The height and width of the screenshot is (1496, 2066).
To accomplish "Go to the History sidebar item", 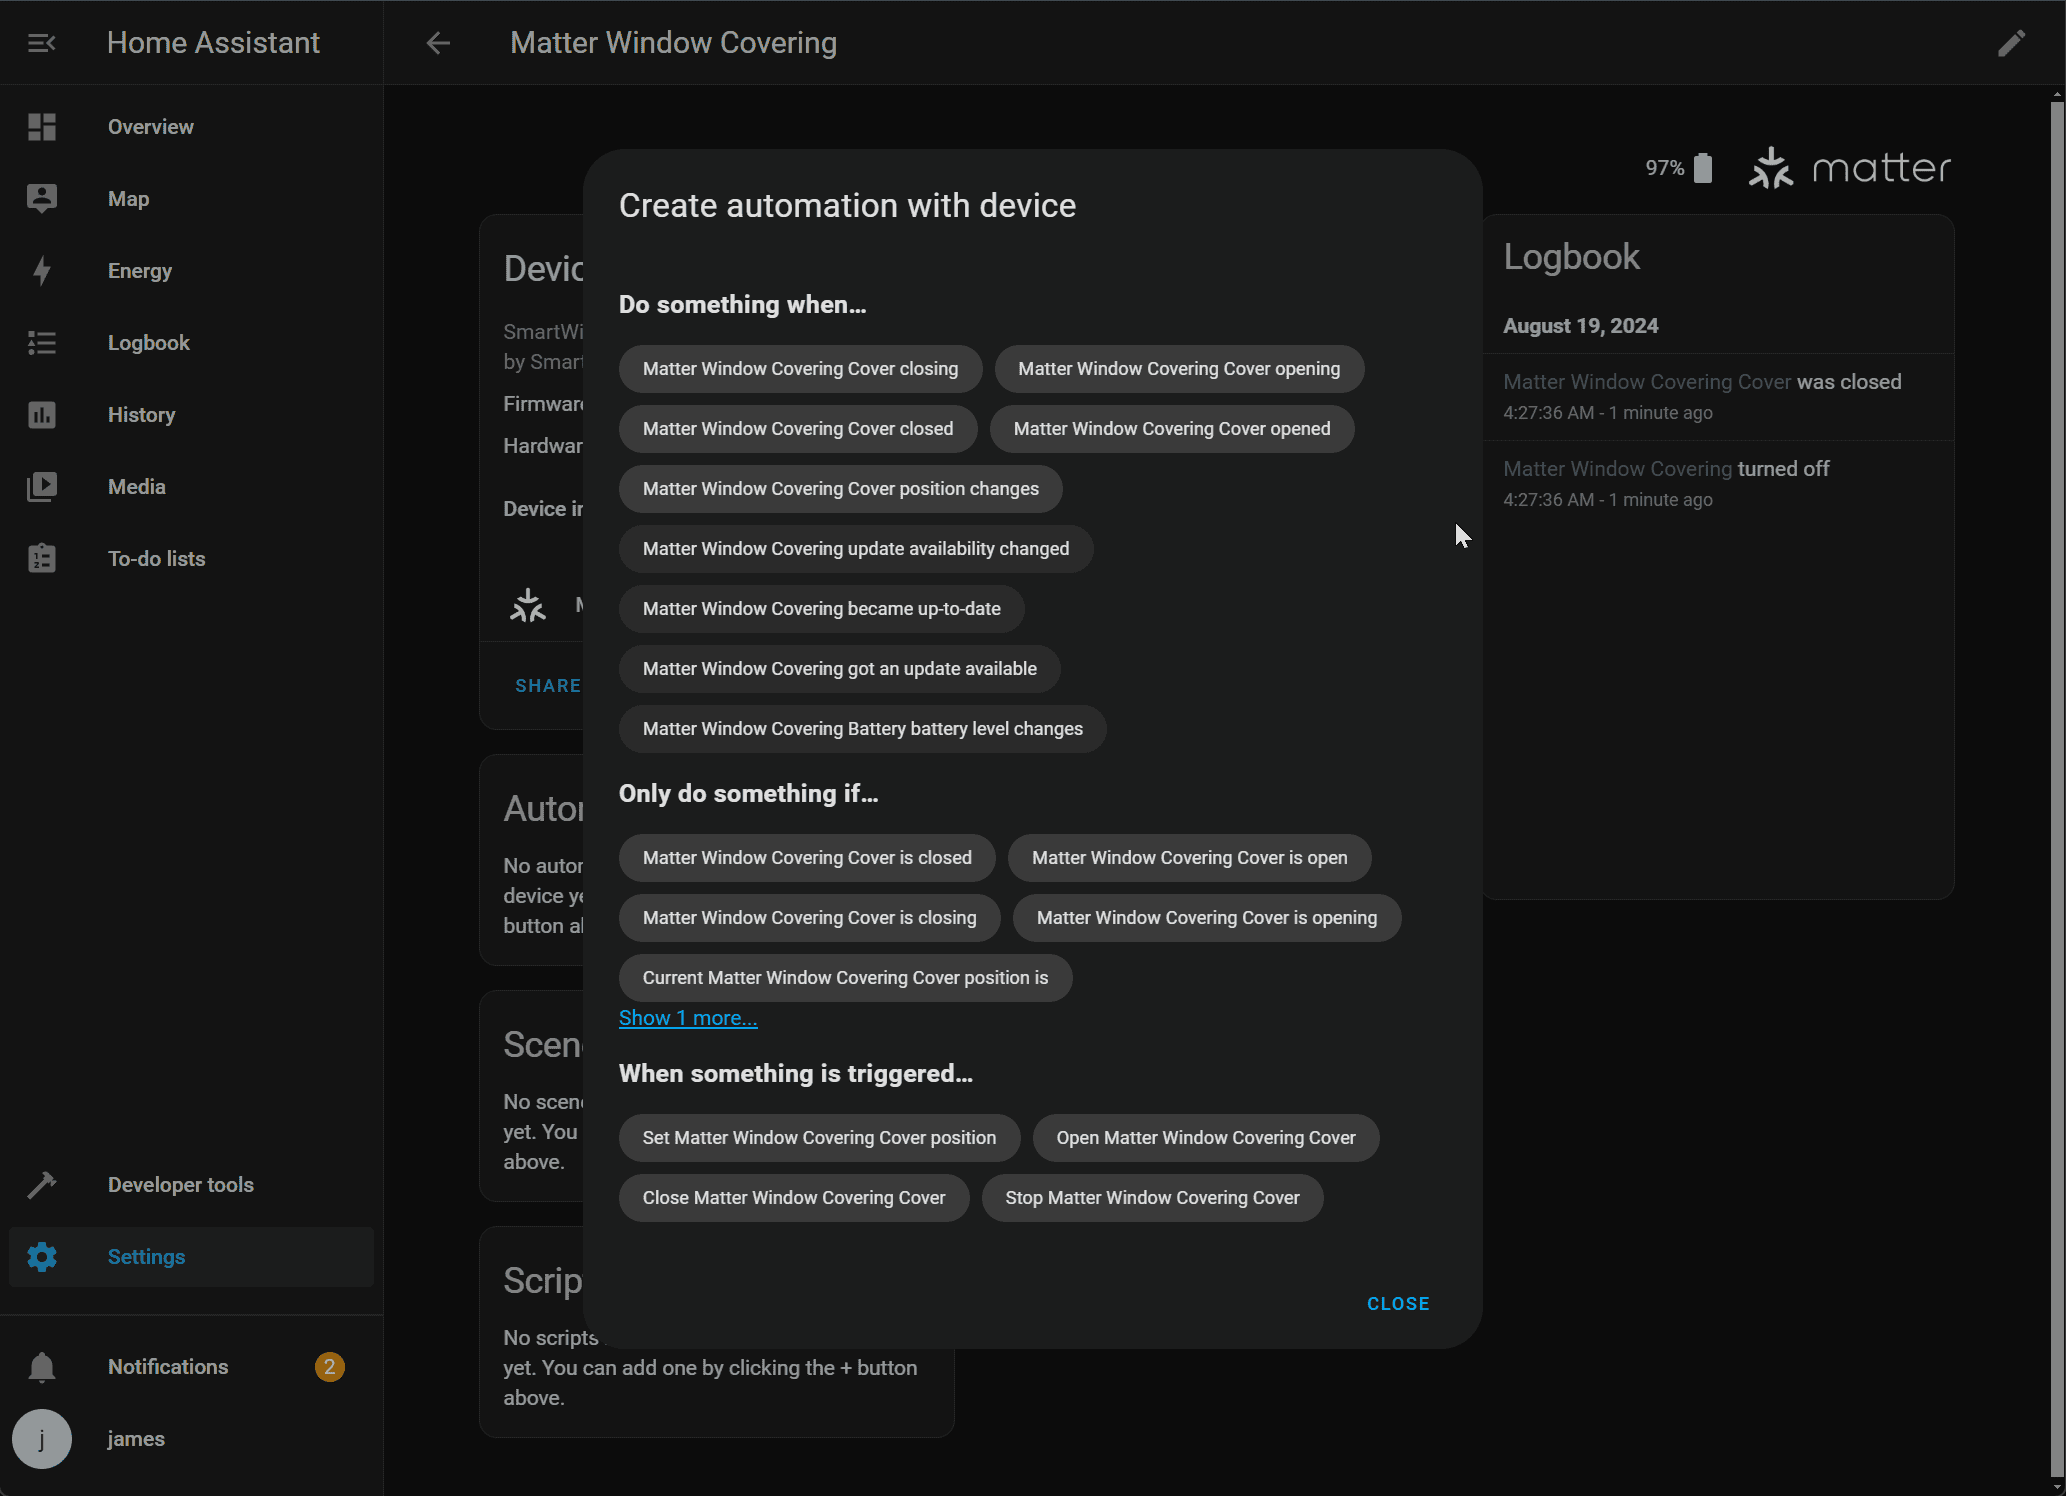I will click(141, 415).
